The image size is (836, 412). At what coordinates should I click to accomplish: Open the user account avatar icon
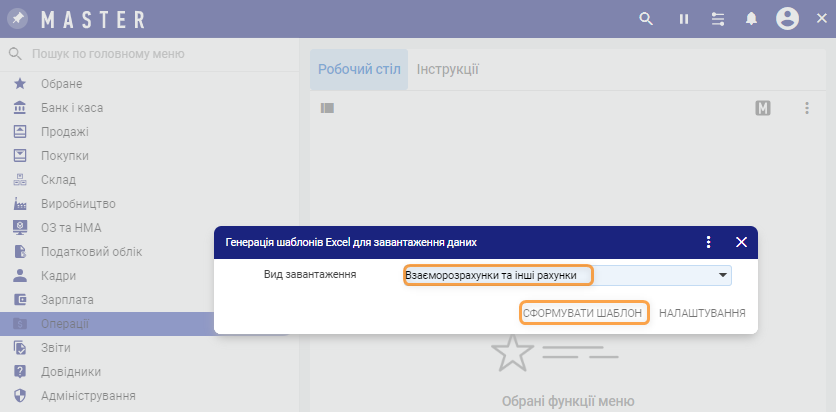pos(787,19)
